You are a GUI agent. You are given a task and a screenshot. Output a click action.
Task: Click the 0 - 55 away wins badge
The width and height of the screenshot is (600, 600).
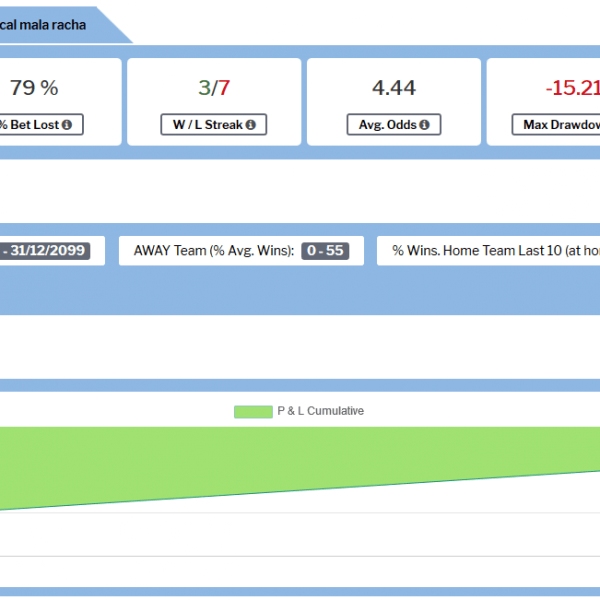(325, 251)
